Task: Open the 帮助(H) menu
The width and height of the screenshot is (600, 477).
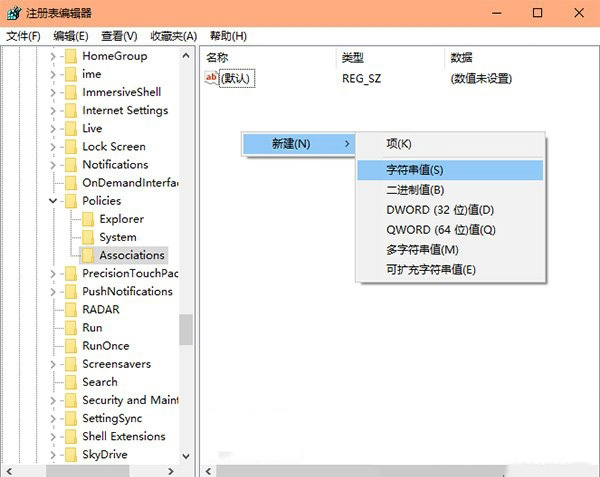Action: (228, 36)
